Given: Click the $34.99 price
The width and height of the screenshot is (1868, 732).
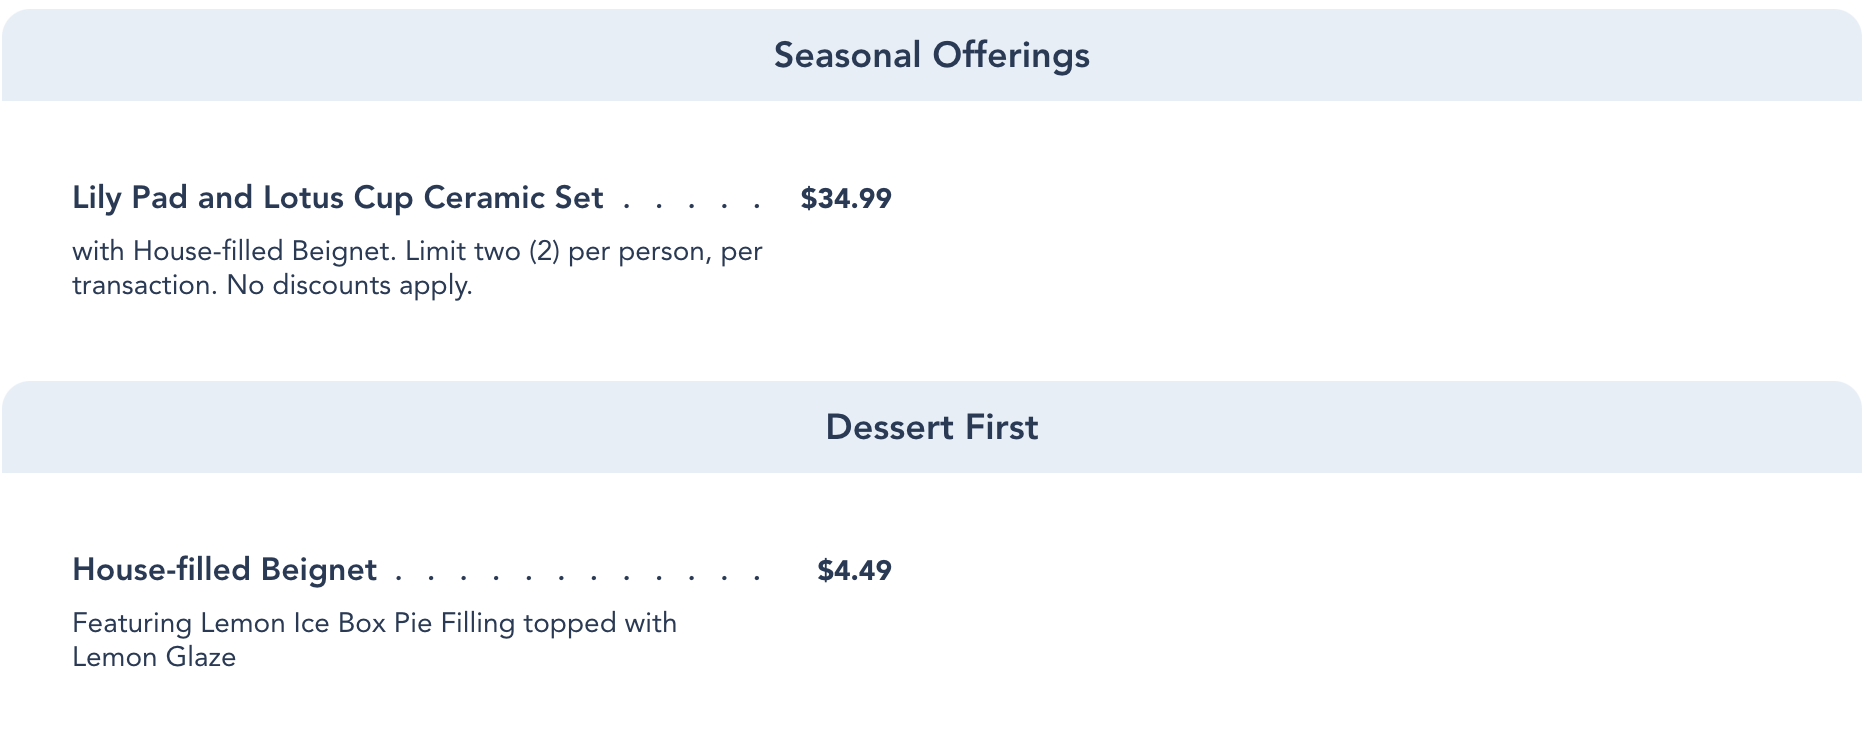Looking at the screenshot, I should [846, 199].
